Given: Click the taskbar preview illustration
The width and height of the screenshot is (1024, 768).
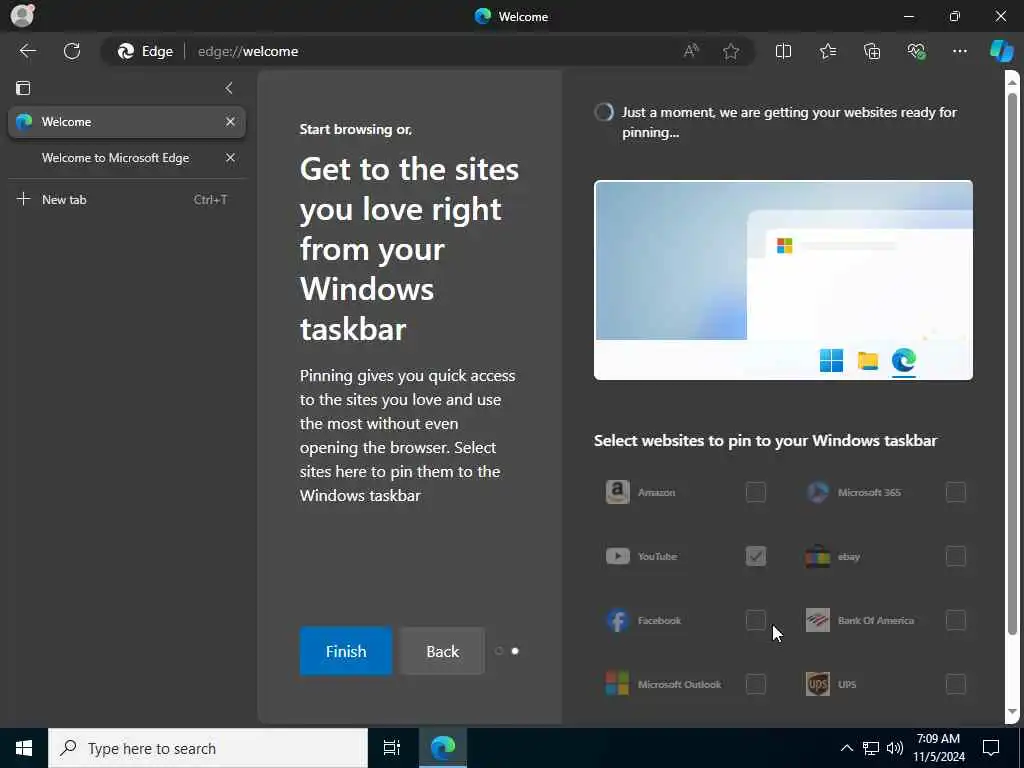Looking at the screenshot, I should pos(783,280).
